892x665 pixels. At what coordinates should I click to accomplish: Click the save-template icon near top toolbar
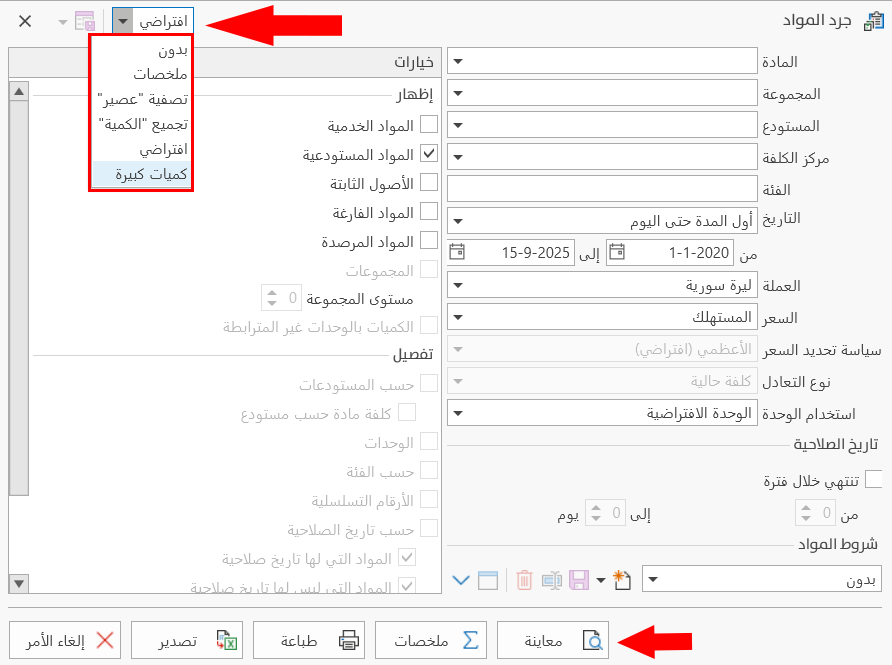[84, 20]
